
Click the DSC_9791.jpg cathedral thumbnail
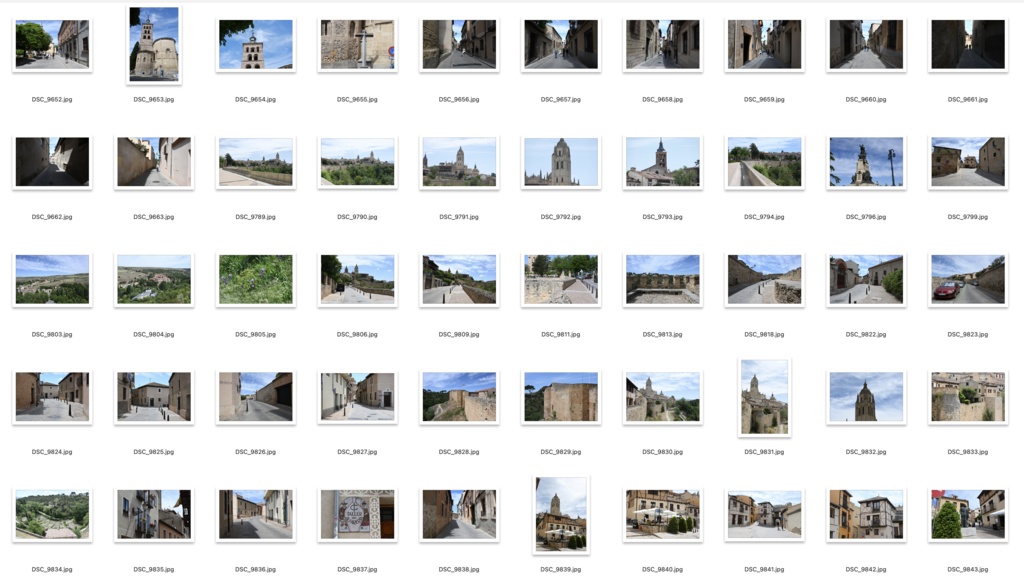[x=459, y=162]
